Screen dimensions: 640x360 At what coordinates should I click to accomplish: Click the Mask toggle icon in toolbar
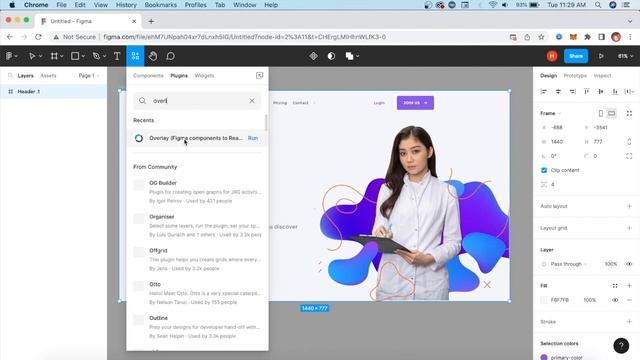coord(331,56)
